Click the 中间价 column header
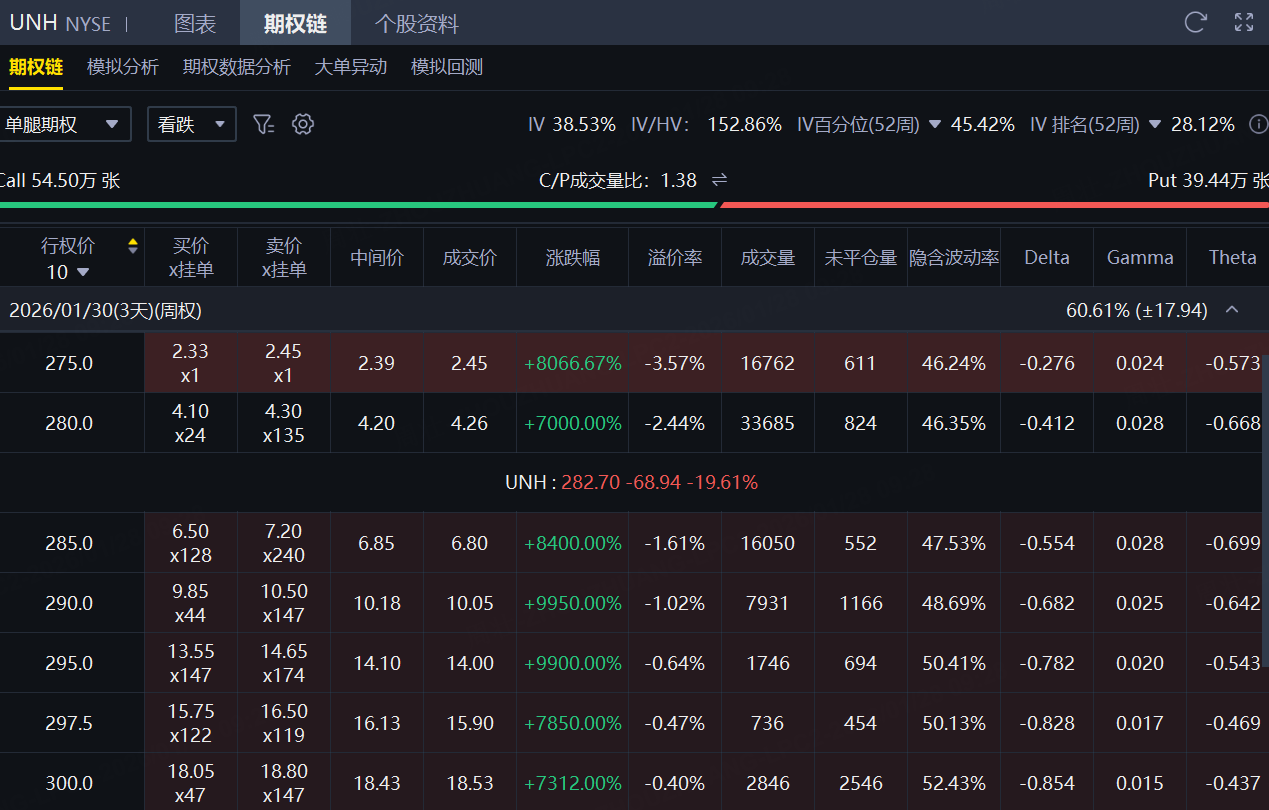 point(377,258)
